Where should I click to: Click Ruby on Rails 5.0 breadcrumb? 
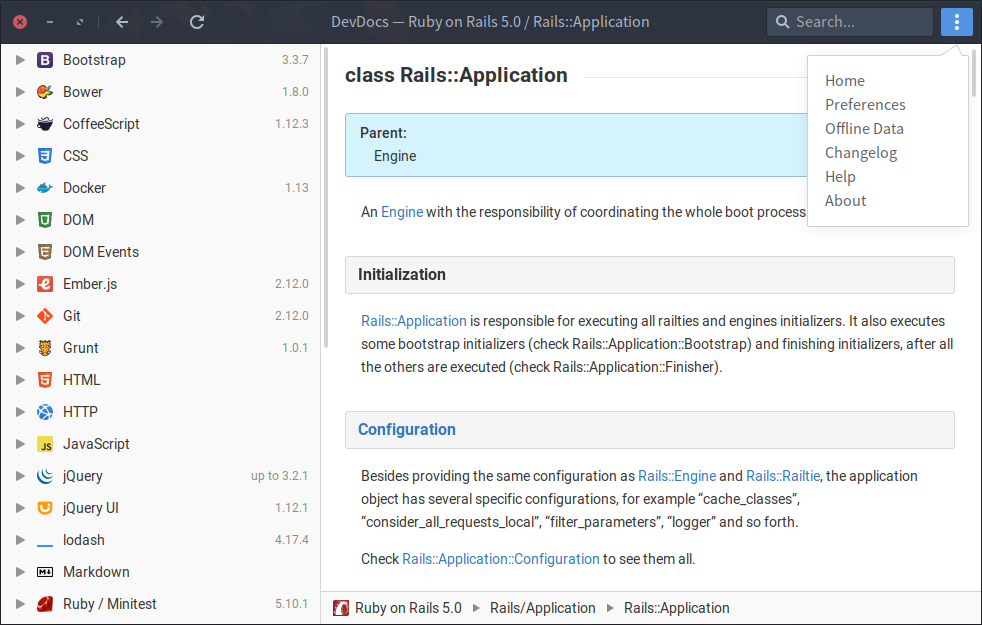point(408,608)
